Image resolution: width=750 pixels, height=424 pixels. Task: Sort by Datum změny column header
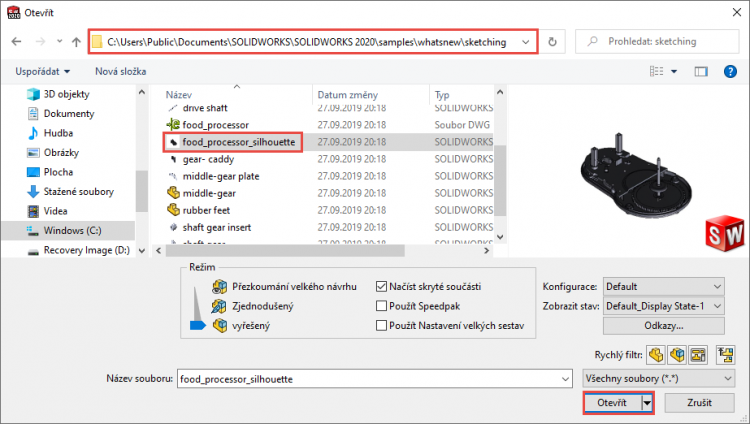(348, 95)
